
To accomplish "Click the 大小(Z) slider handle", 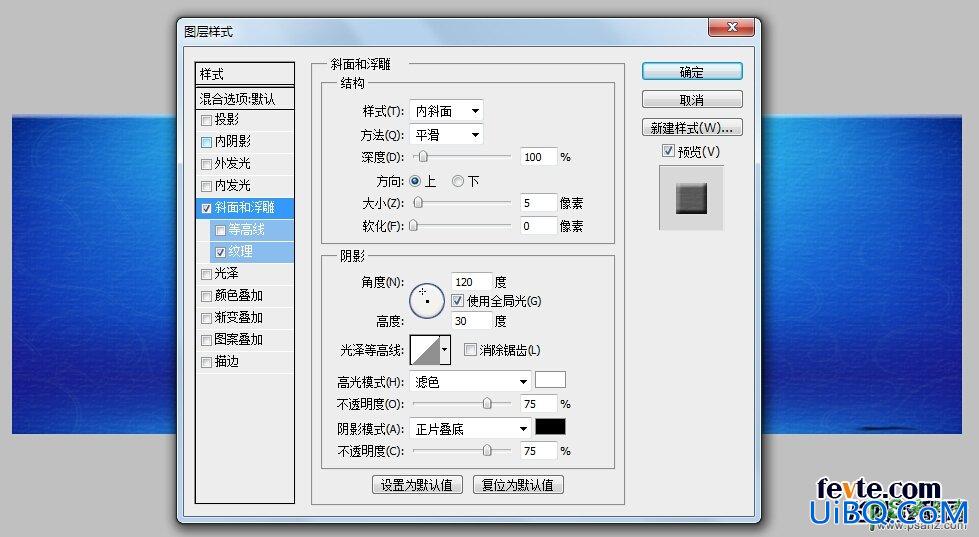I will coord(418,202).
